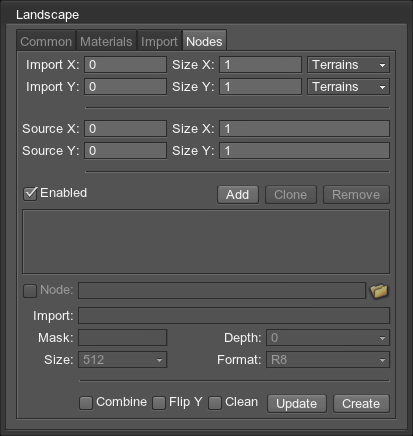Open the Node folder browse icon
Viewport: 413px width, 436px height.
(x=379, y=291)
